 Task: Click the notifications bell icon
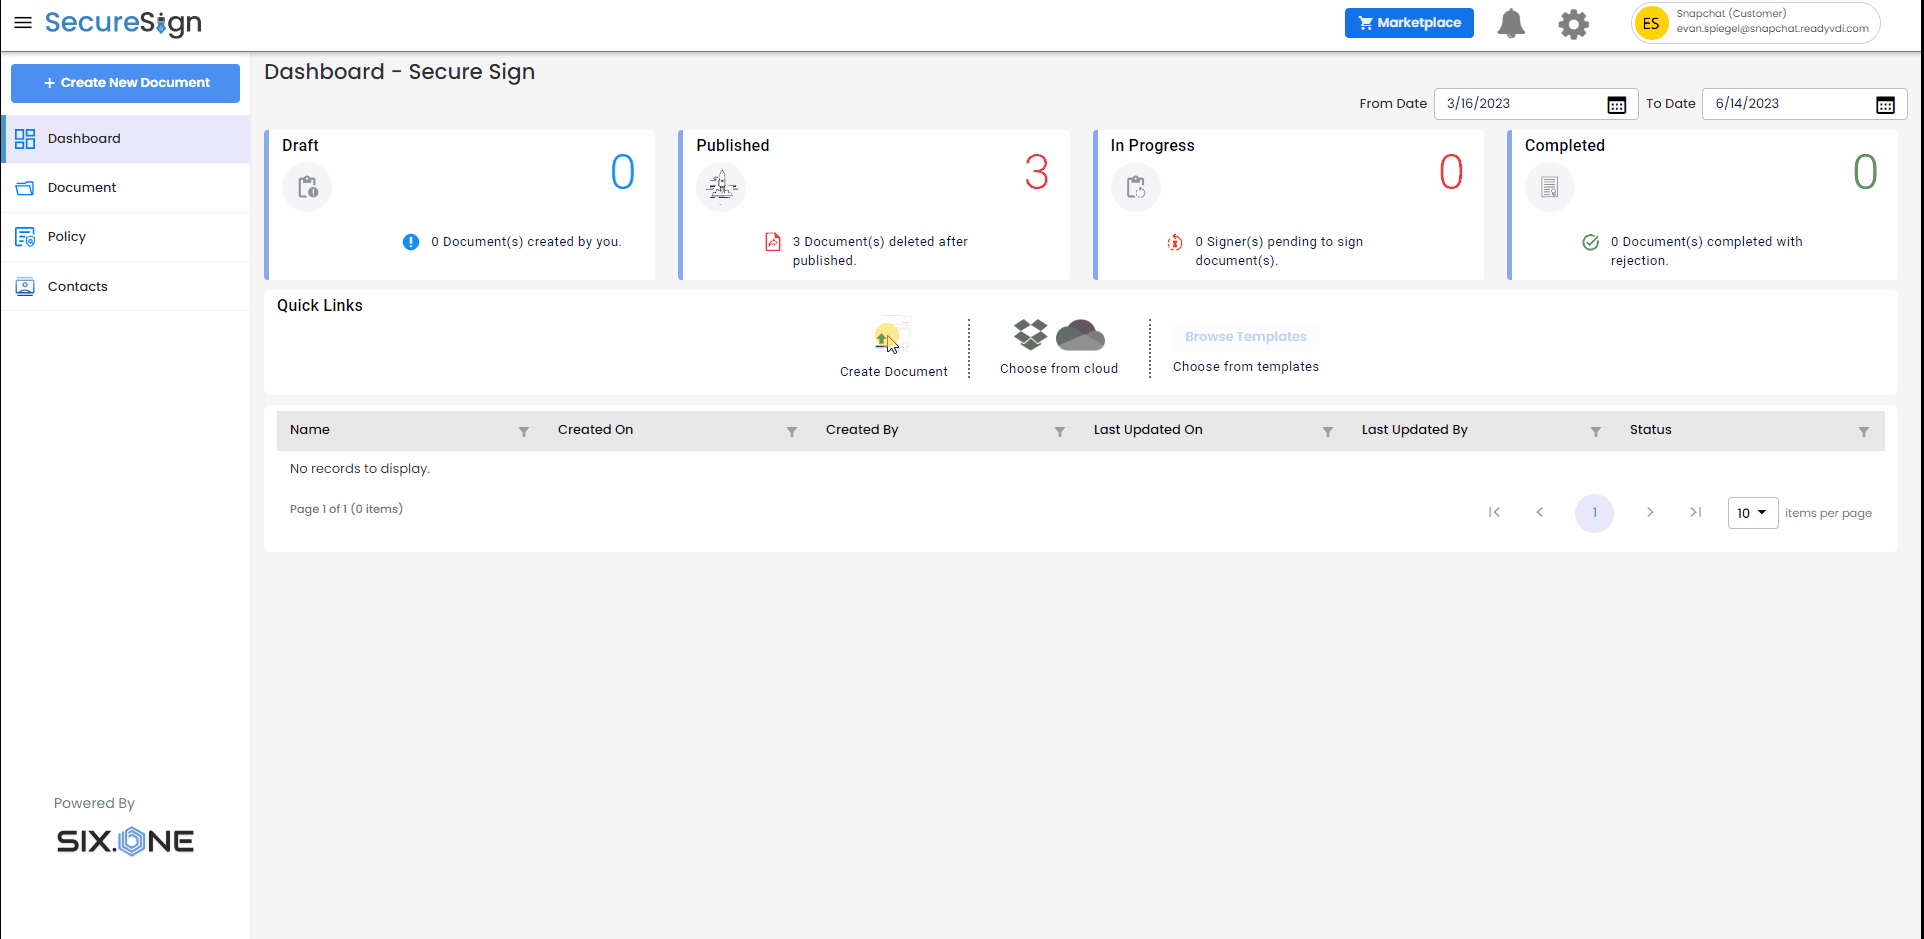[x=1510, y=23]
